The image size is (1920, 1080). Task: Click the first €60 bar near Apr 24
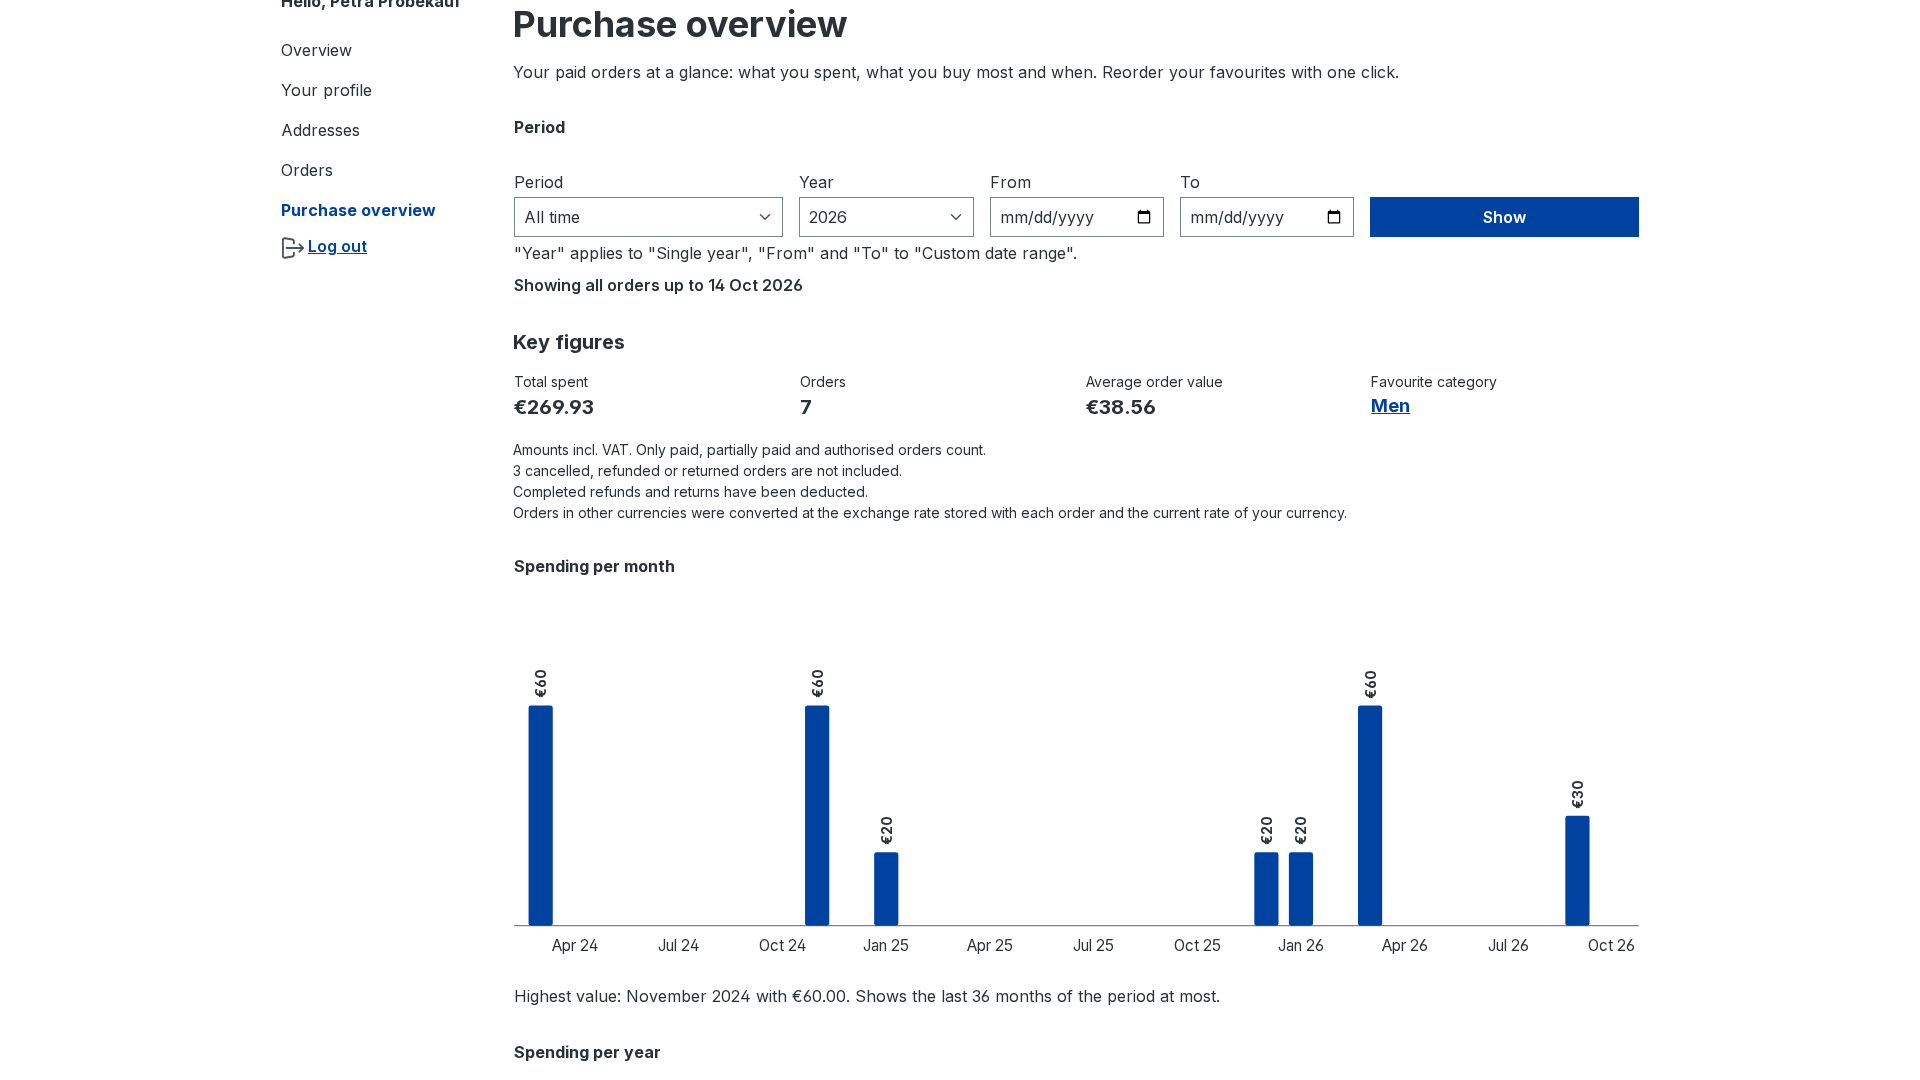(x=540, y=815)
